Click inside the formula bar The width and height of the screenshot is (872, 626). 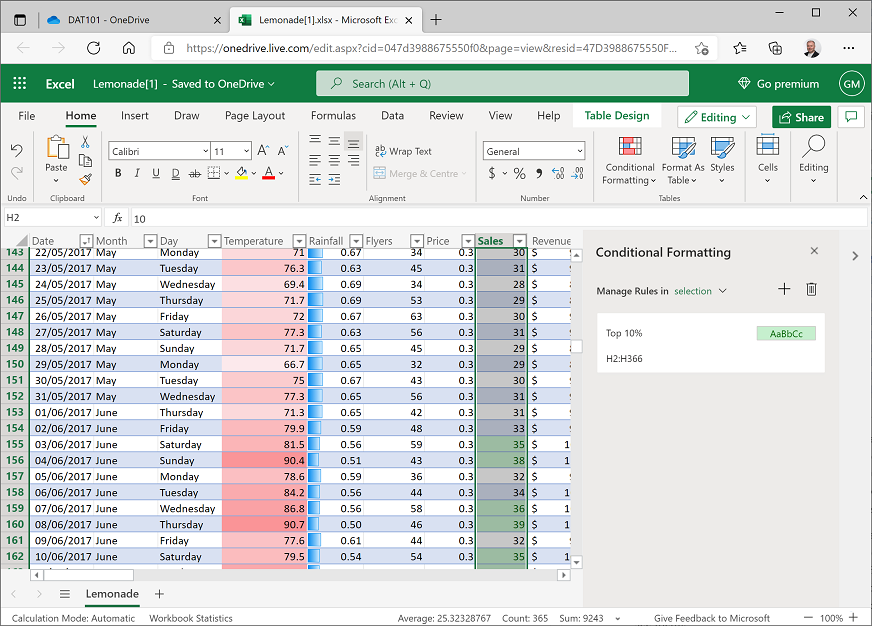point(300,217)
